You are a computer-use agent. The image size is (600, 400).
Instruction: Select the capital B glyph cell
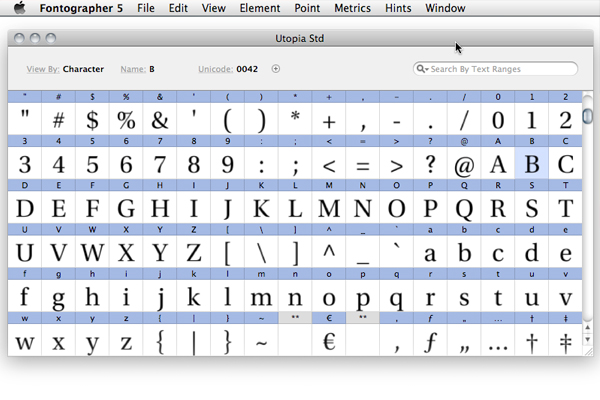point(532,165)
